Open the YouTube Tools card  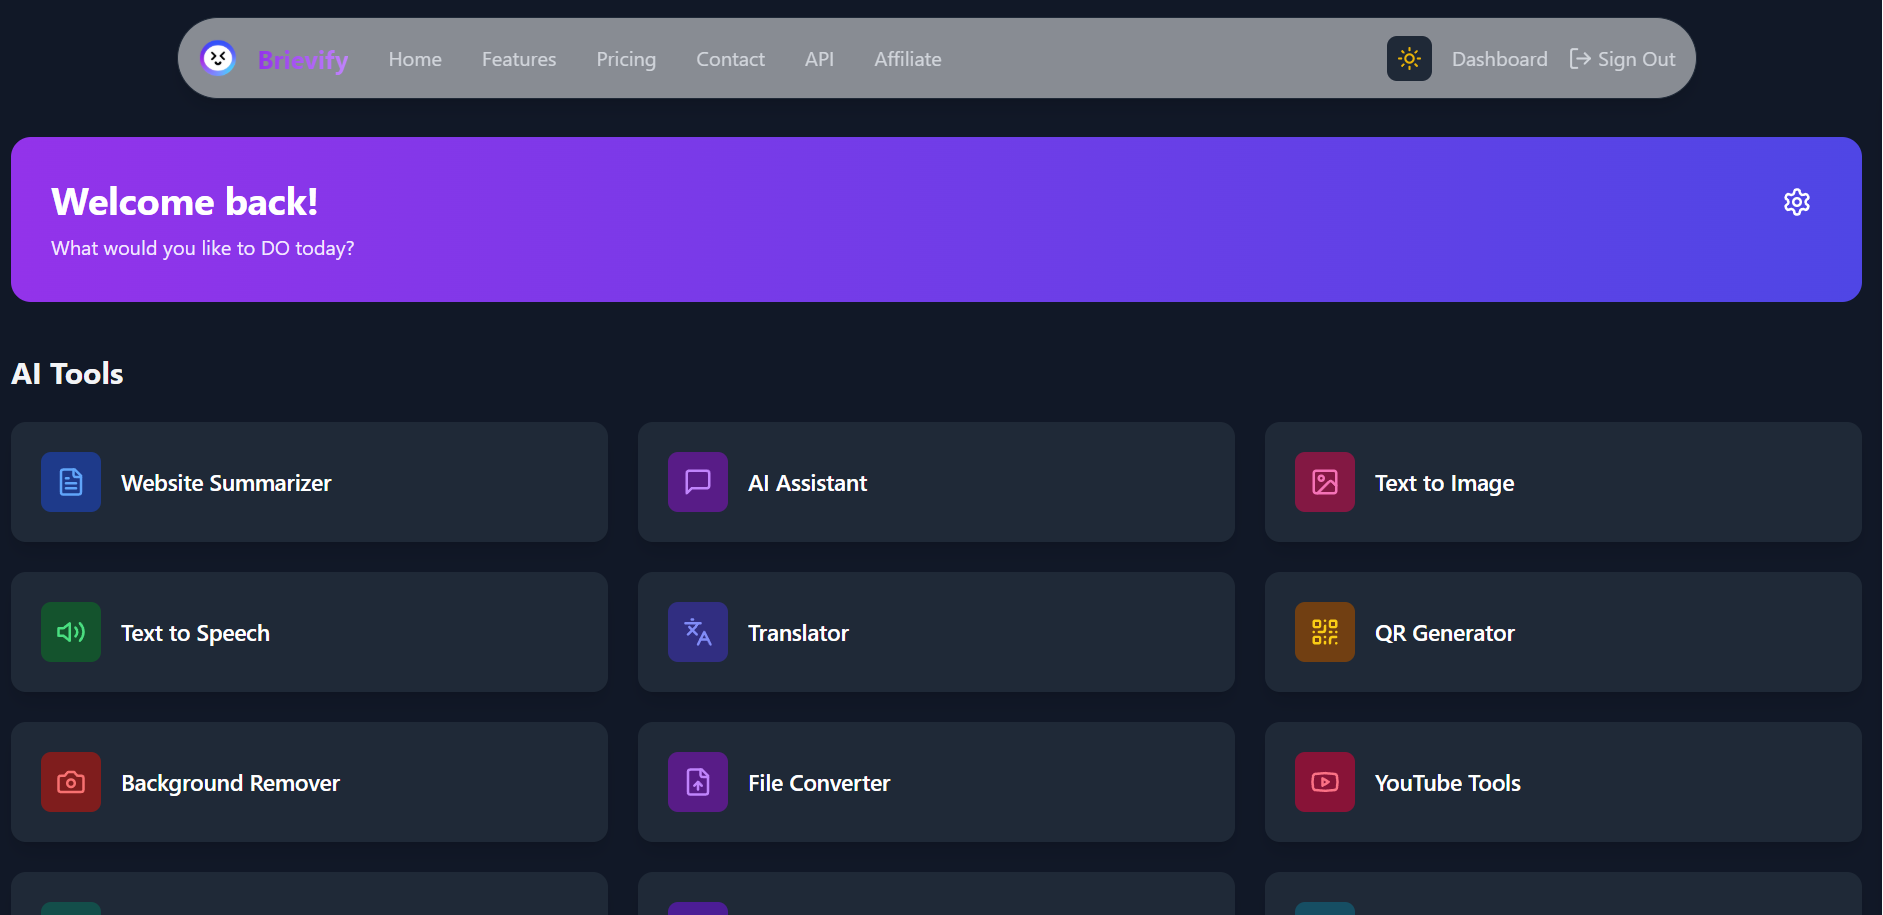tap(1563, 782)
